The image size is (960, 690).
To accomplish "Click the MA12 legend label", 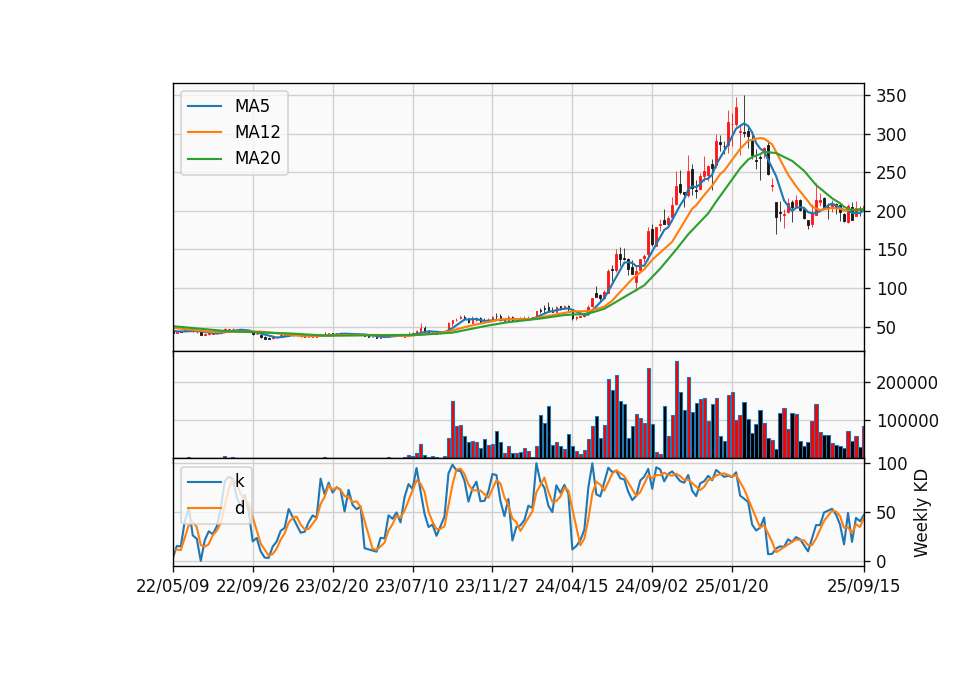I will click(257, 132).
